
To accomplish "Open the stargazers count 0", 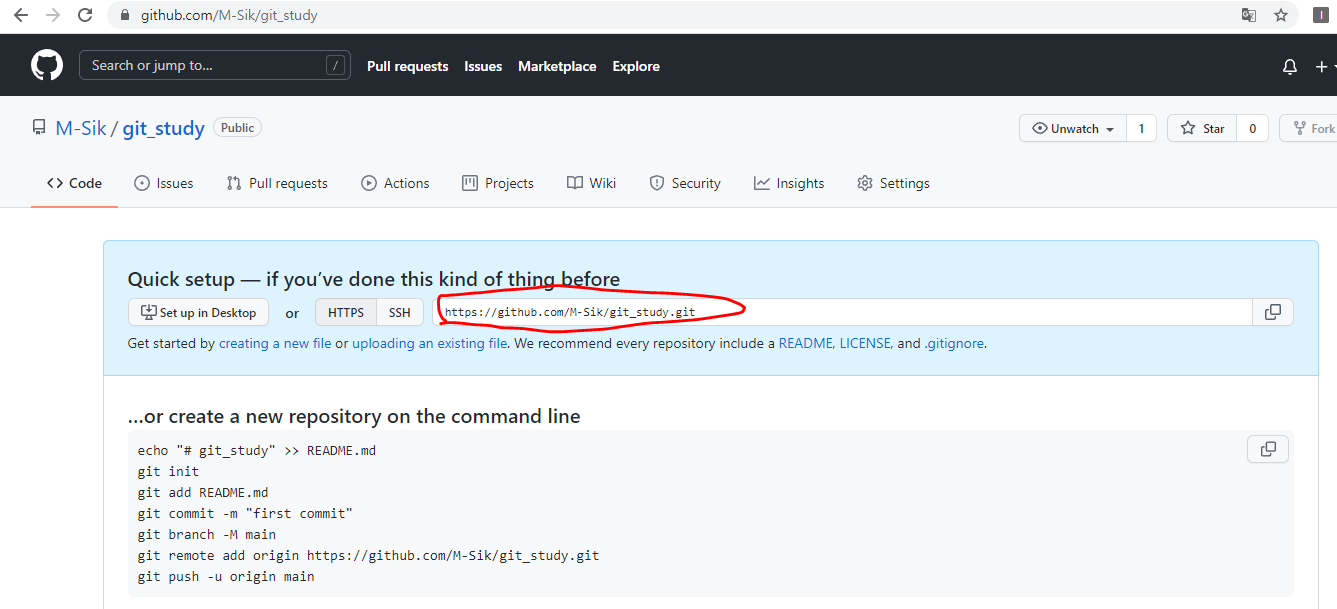I will pos(1252,128).
